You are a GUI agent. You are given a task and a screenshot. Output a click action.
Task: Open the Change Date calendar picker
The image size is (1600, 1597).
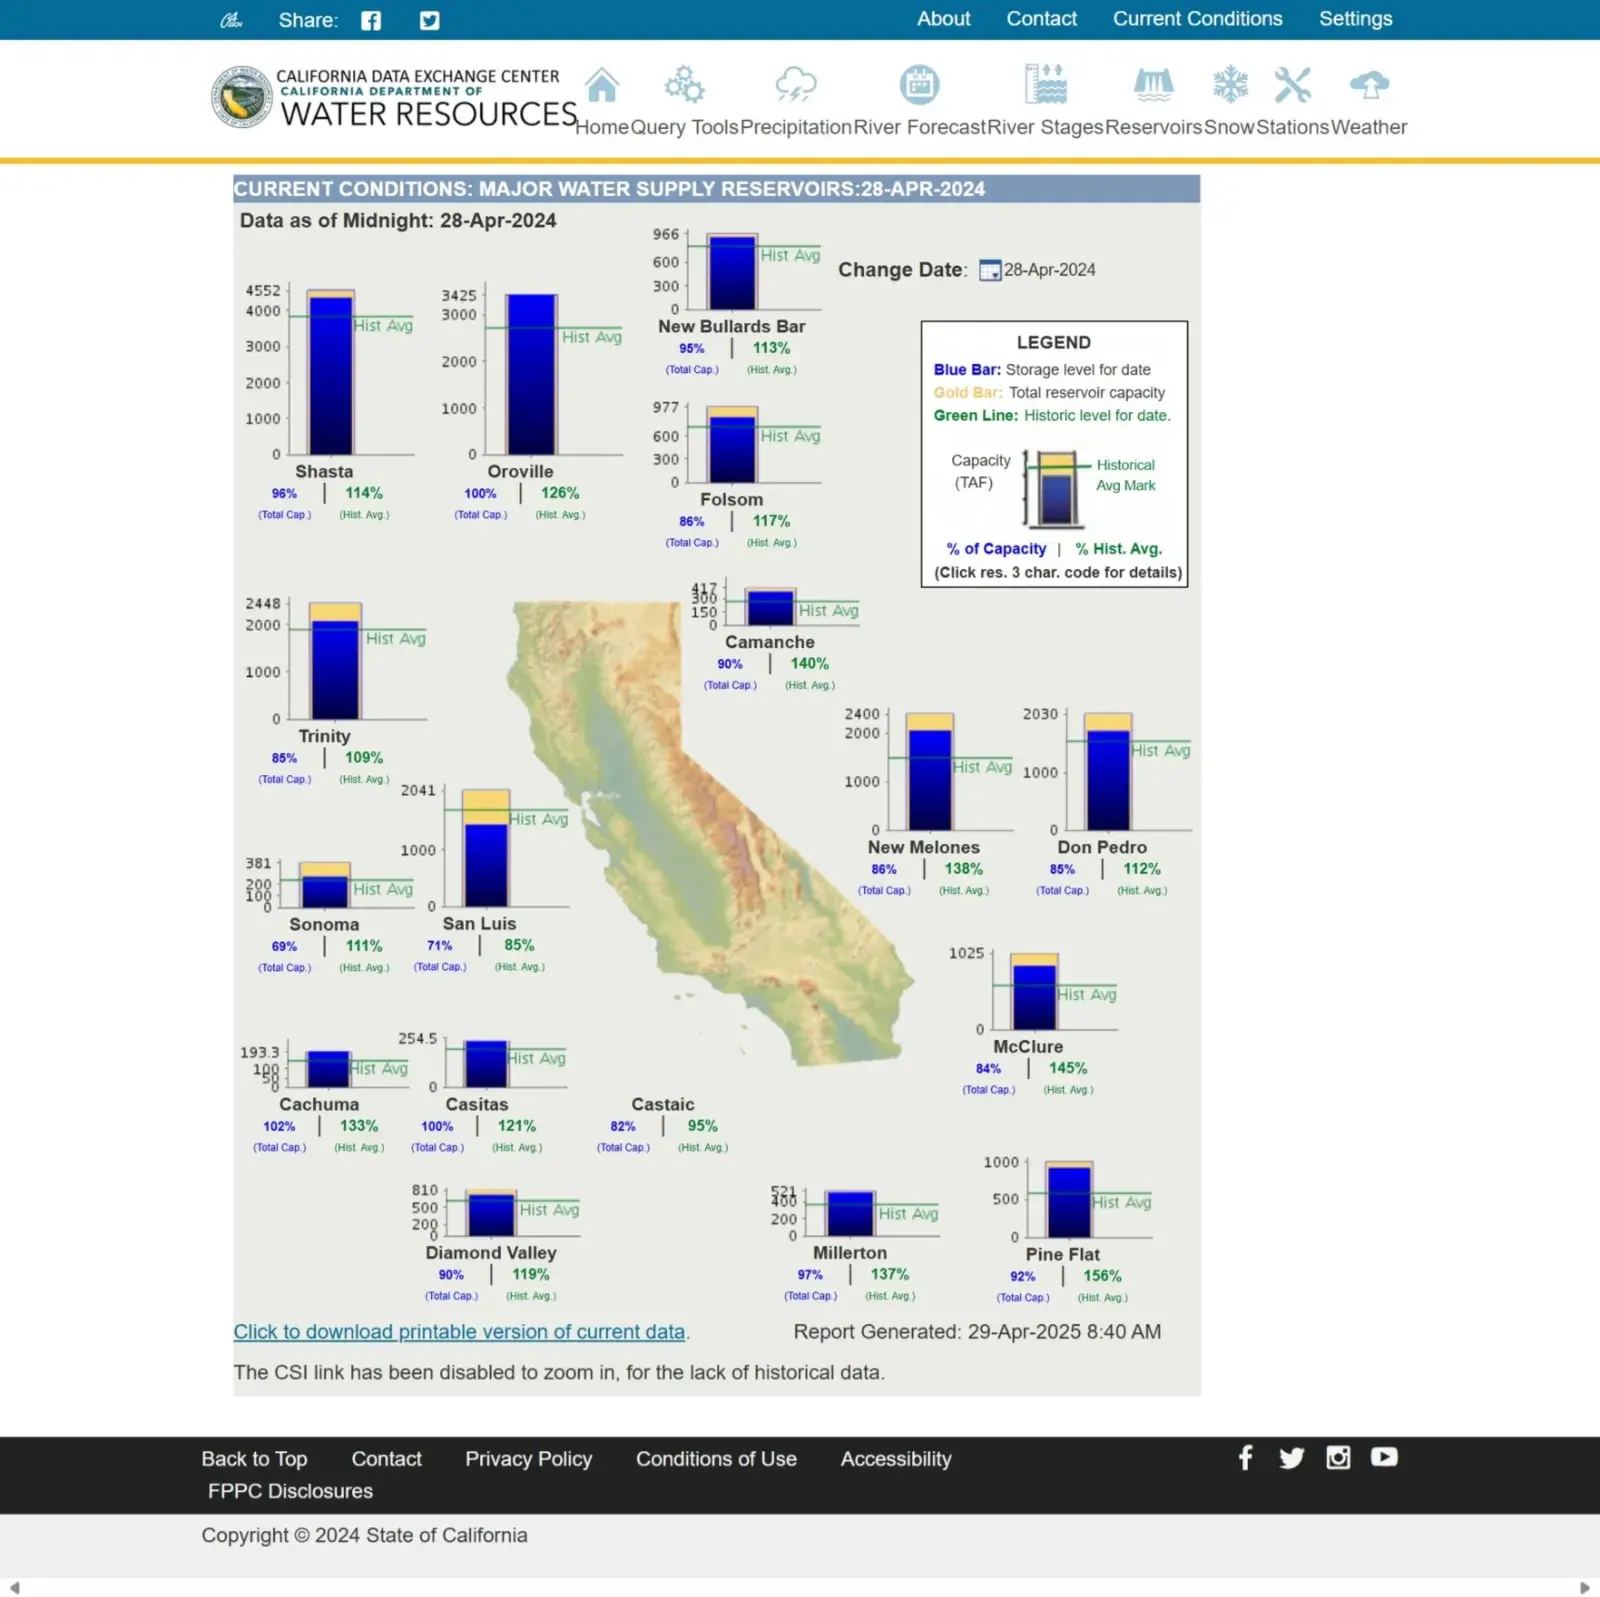(x=989, y=269)
